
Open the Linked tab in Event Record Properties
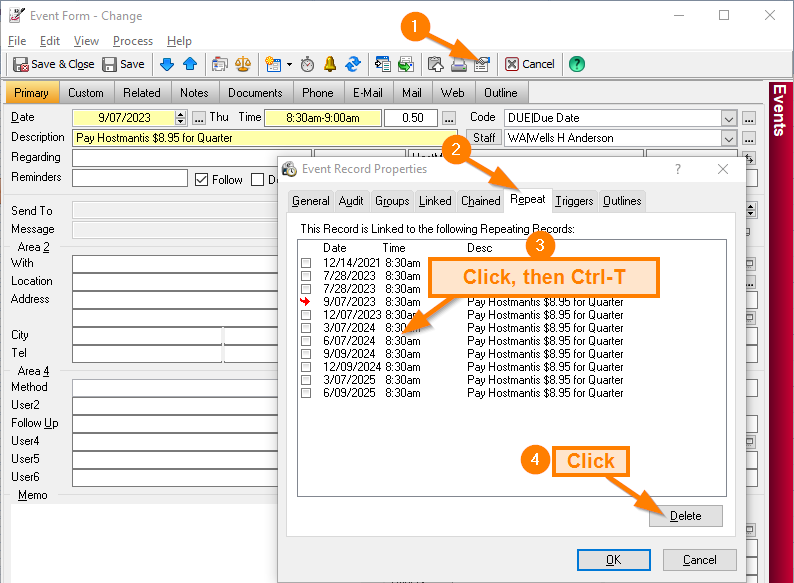click(435, 201)
